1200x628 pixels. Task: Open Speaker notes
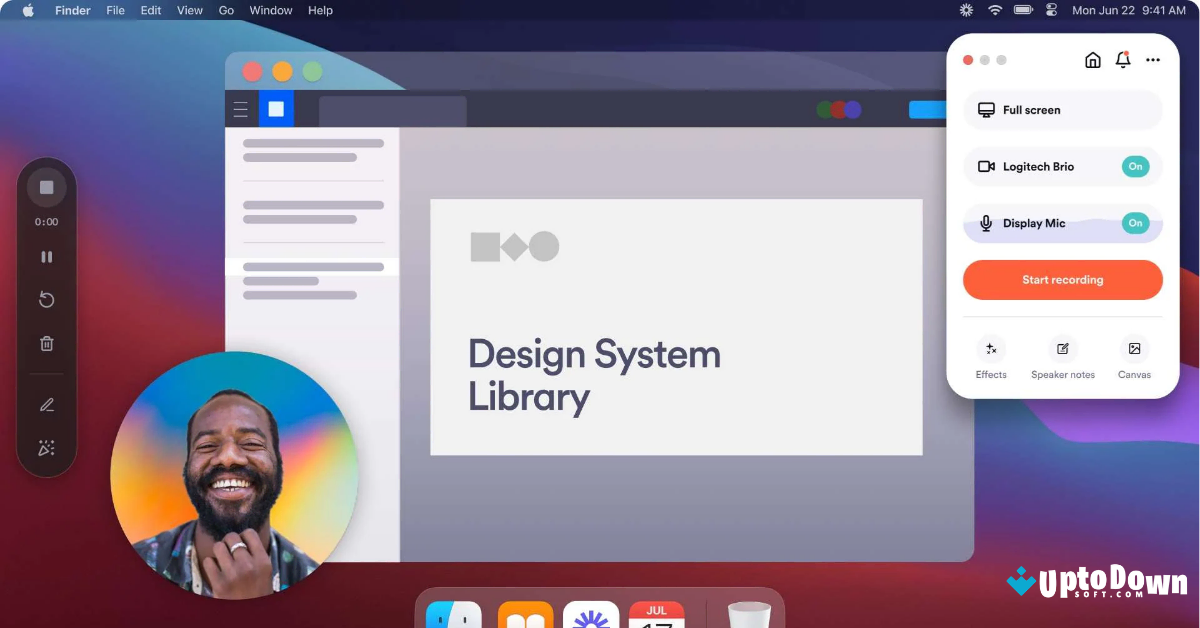point(1062,357)
